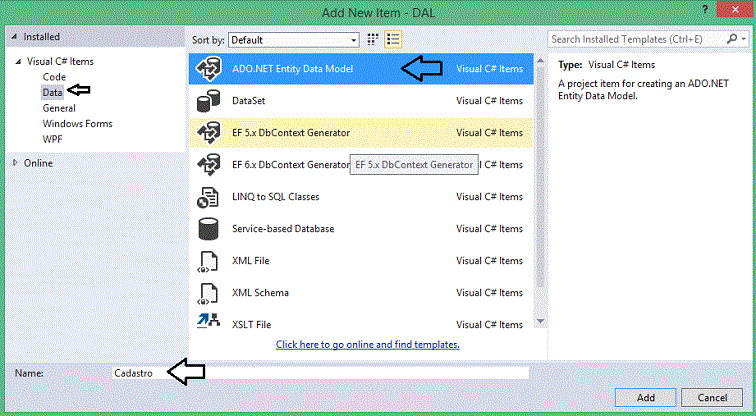Image resolution: width=756 pixels, height=416 pixels.
Task: Click the scrollbar down arrow
Action: pos(540,321)
